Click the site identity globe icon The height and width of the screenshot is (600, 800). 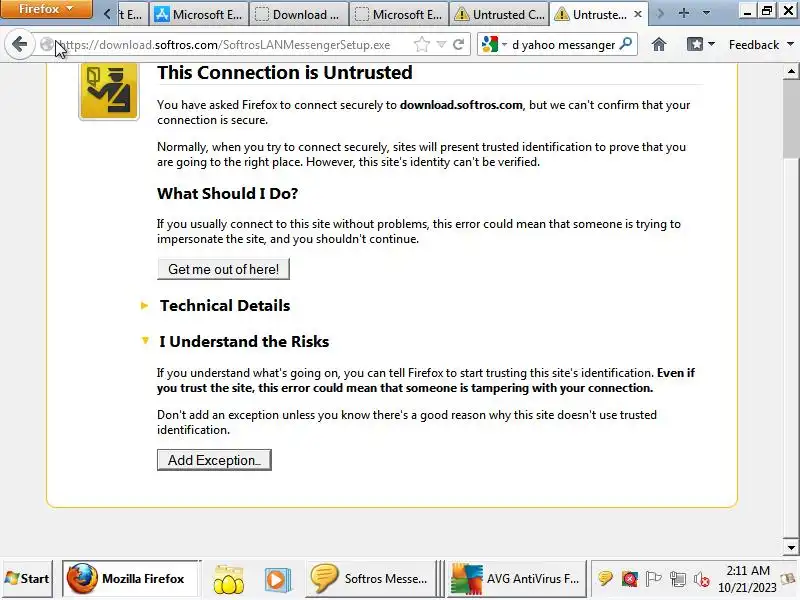47,45
